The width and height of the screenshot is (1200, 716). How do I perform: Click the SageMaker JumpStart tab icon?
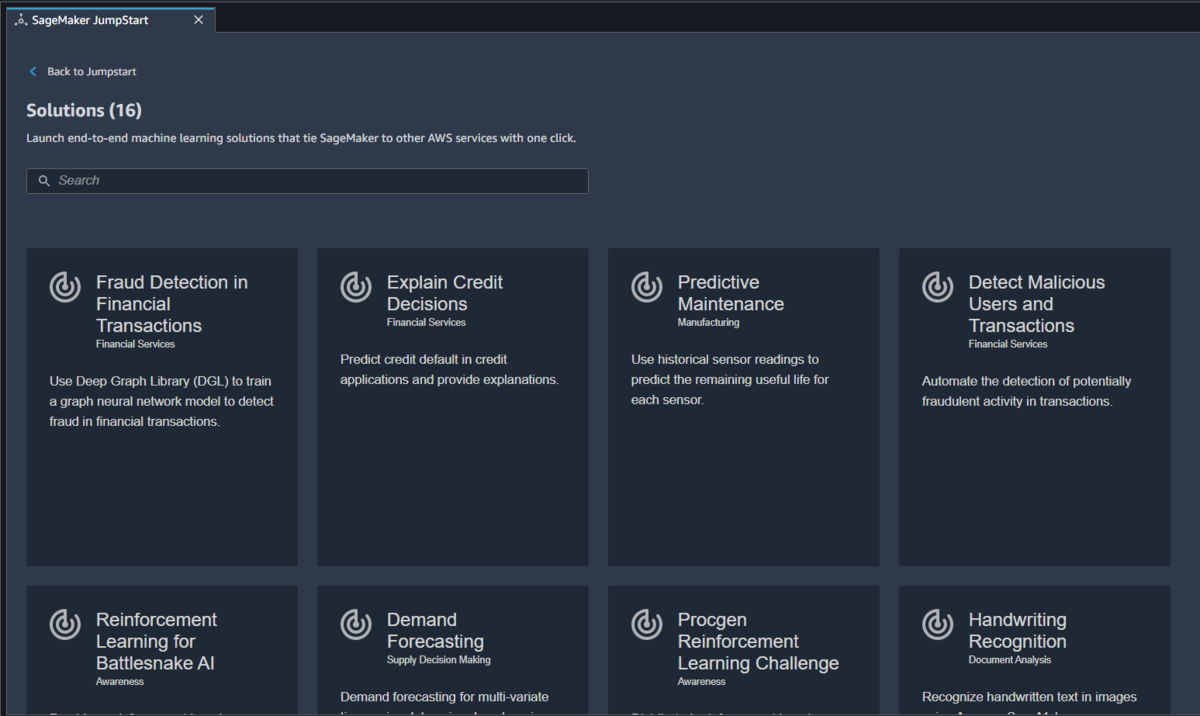[x=21, y=20]
